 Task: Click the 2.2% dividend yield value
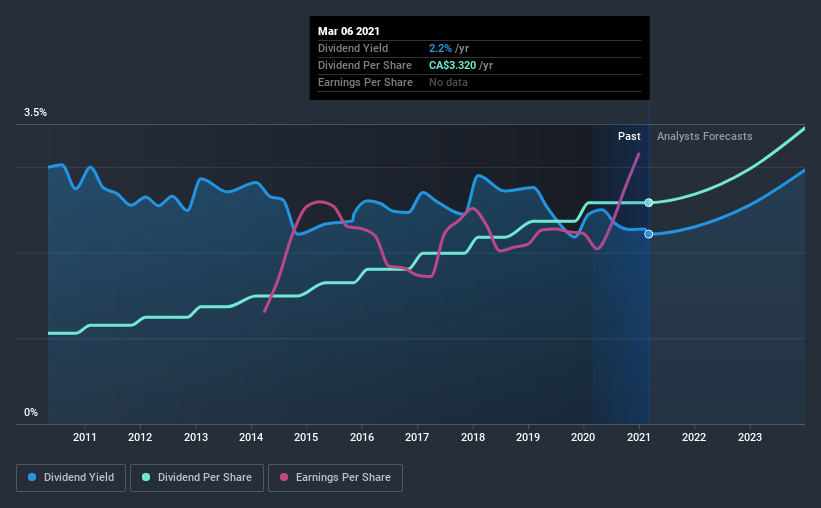coord(440,48)
